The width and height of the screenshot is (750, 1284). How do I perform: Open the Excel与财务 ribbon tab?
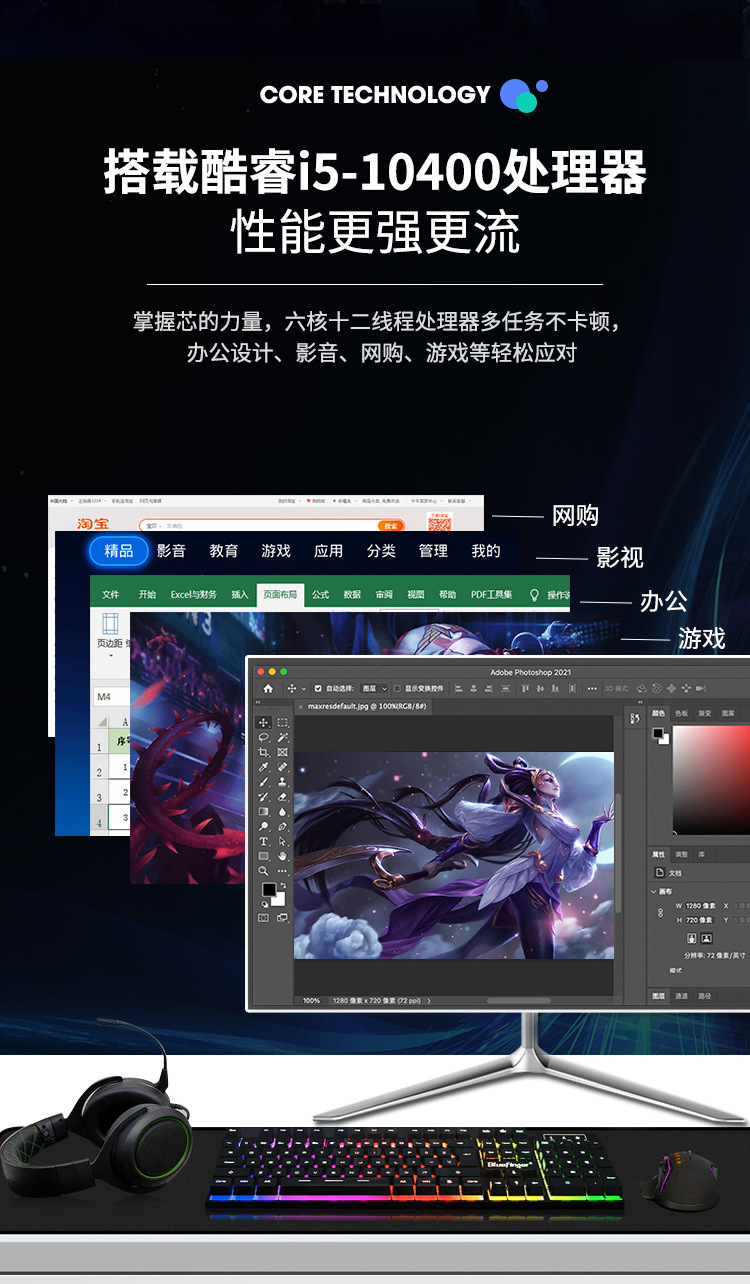[x=193, y=594]
